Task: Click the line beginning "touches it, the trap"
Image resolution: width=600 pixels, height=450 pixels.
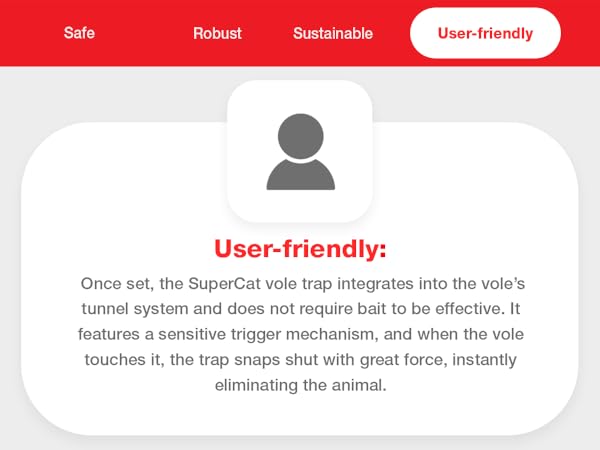Action: click(301, 360)
